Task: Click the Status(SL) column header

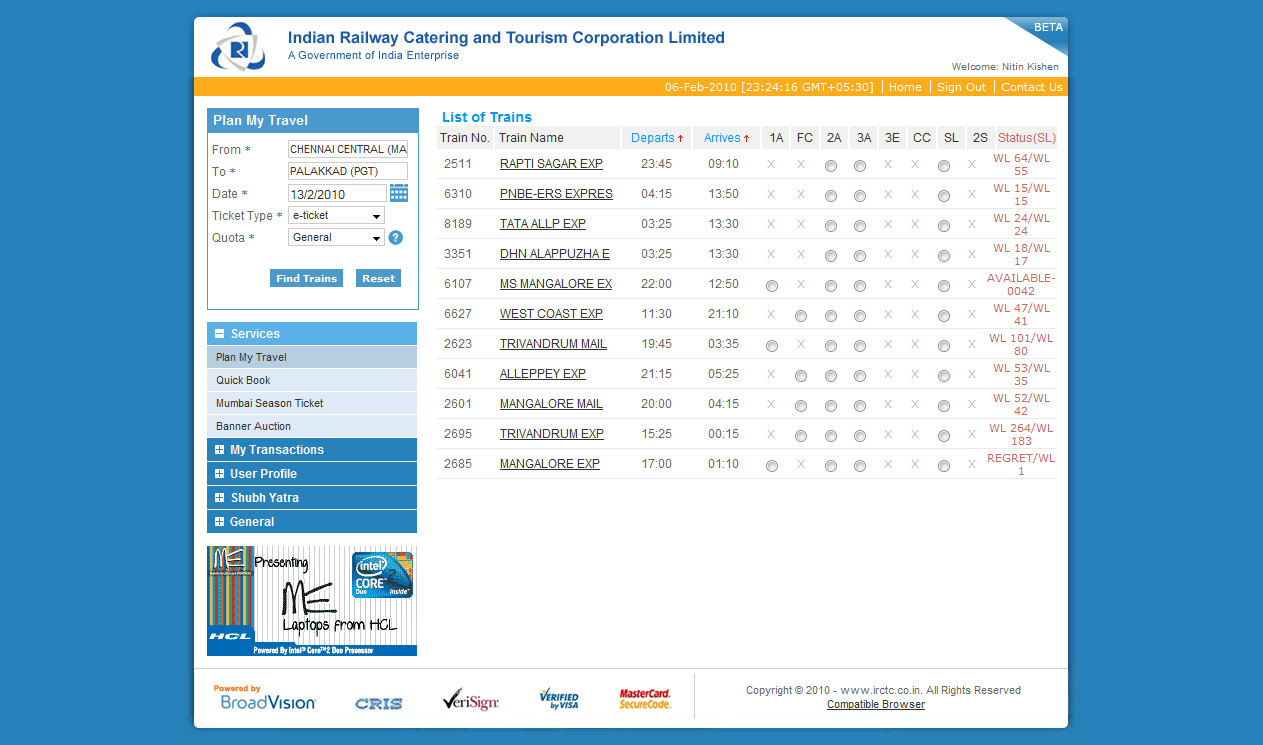Action: [1027, 138]
